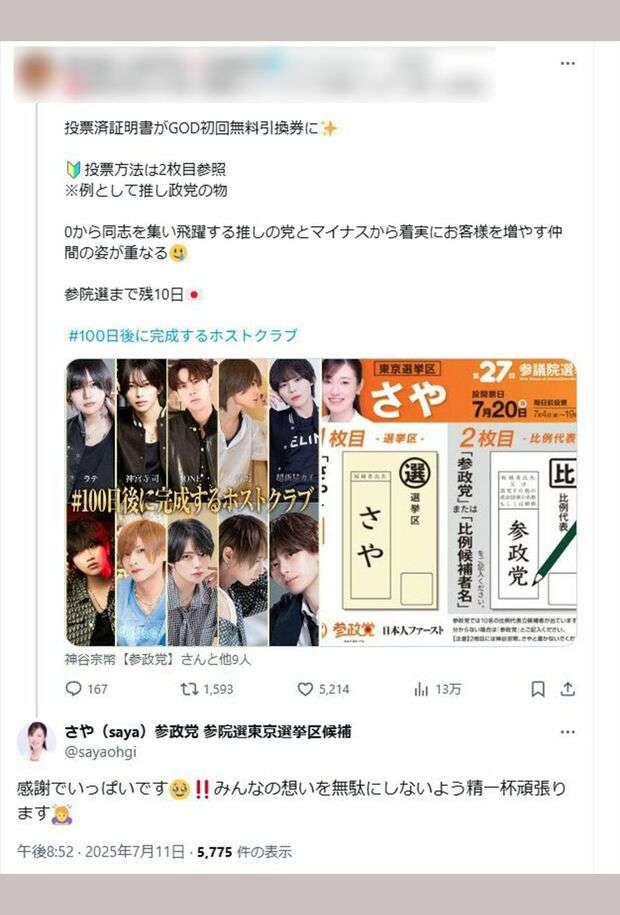The image size is (620, 915).
Task: Share the tweet via upload icon
Action: coord(567,689)
